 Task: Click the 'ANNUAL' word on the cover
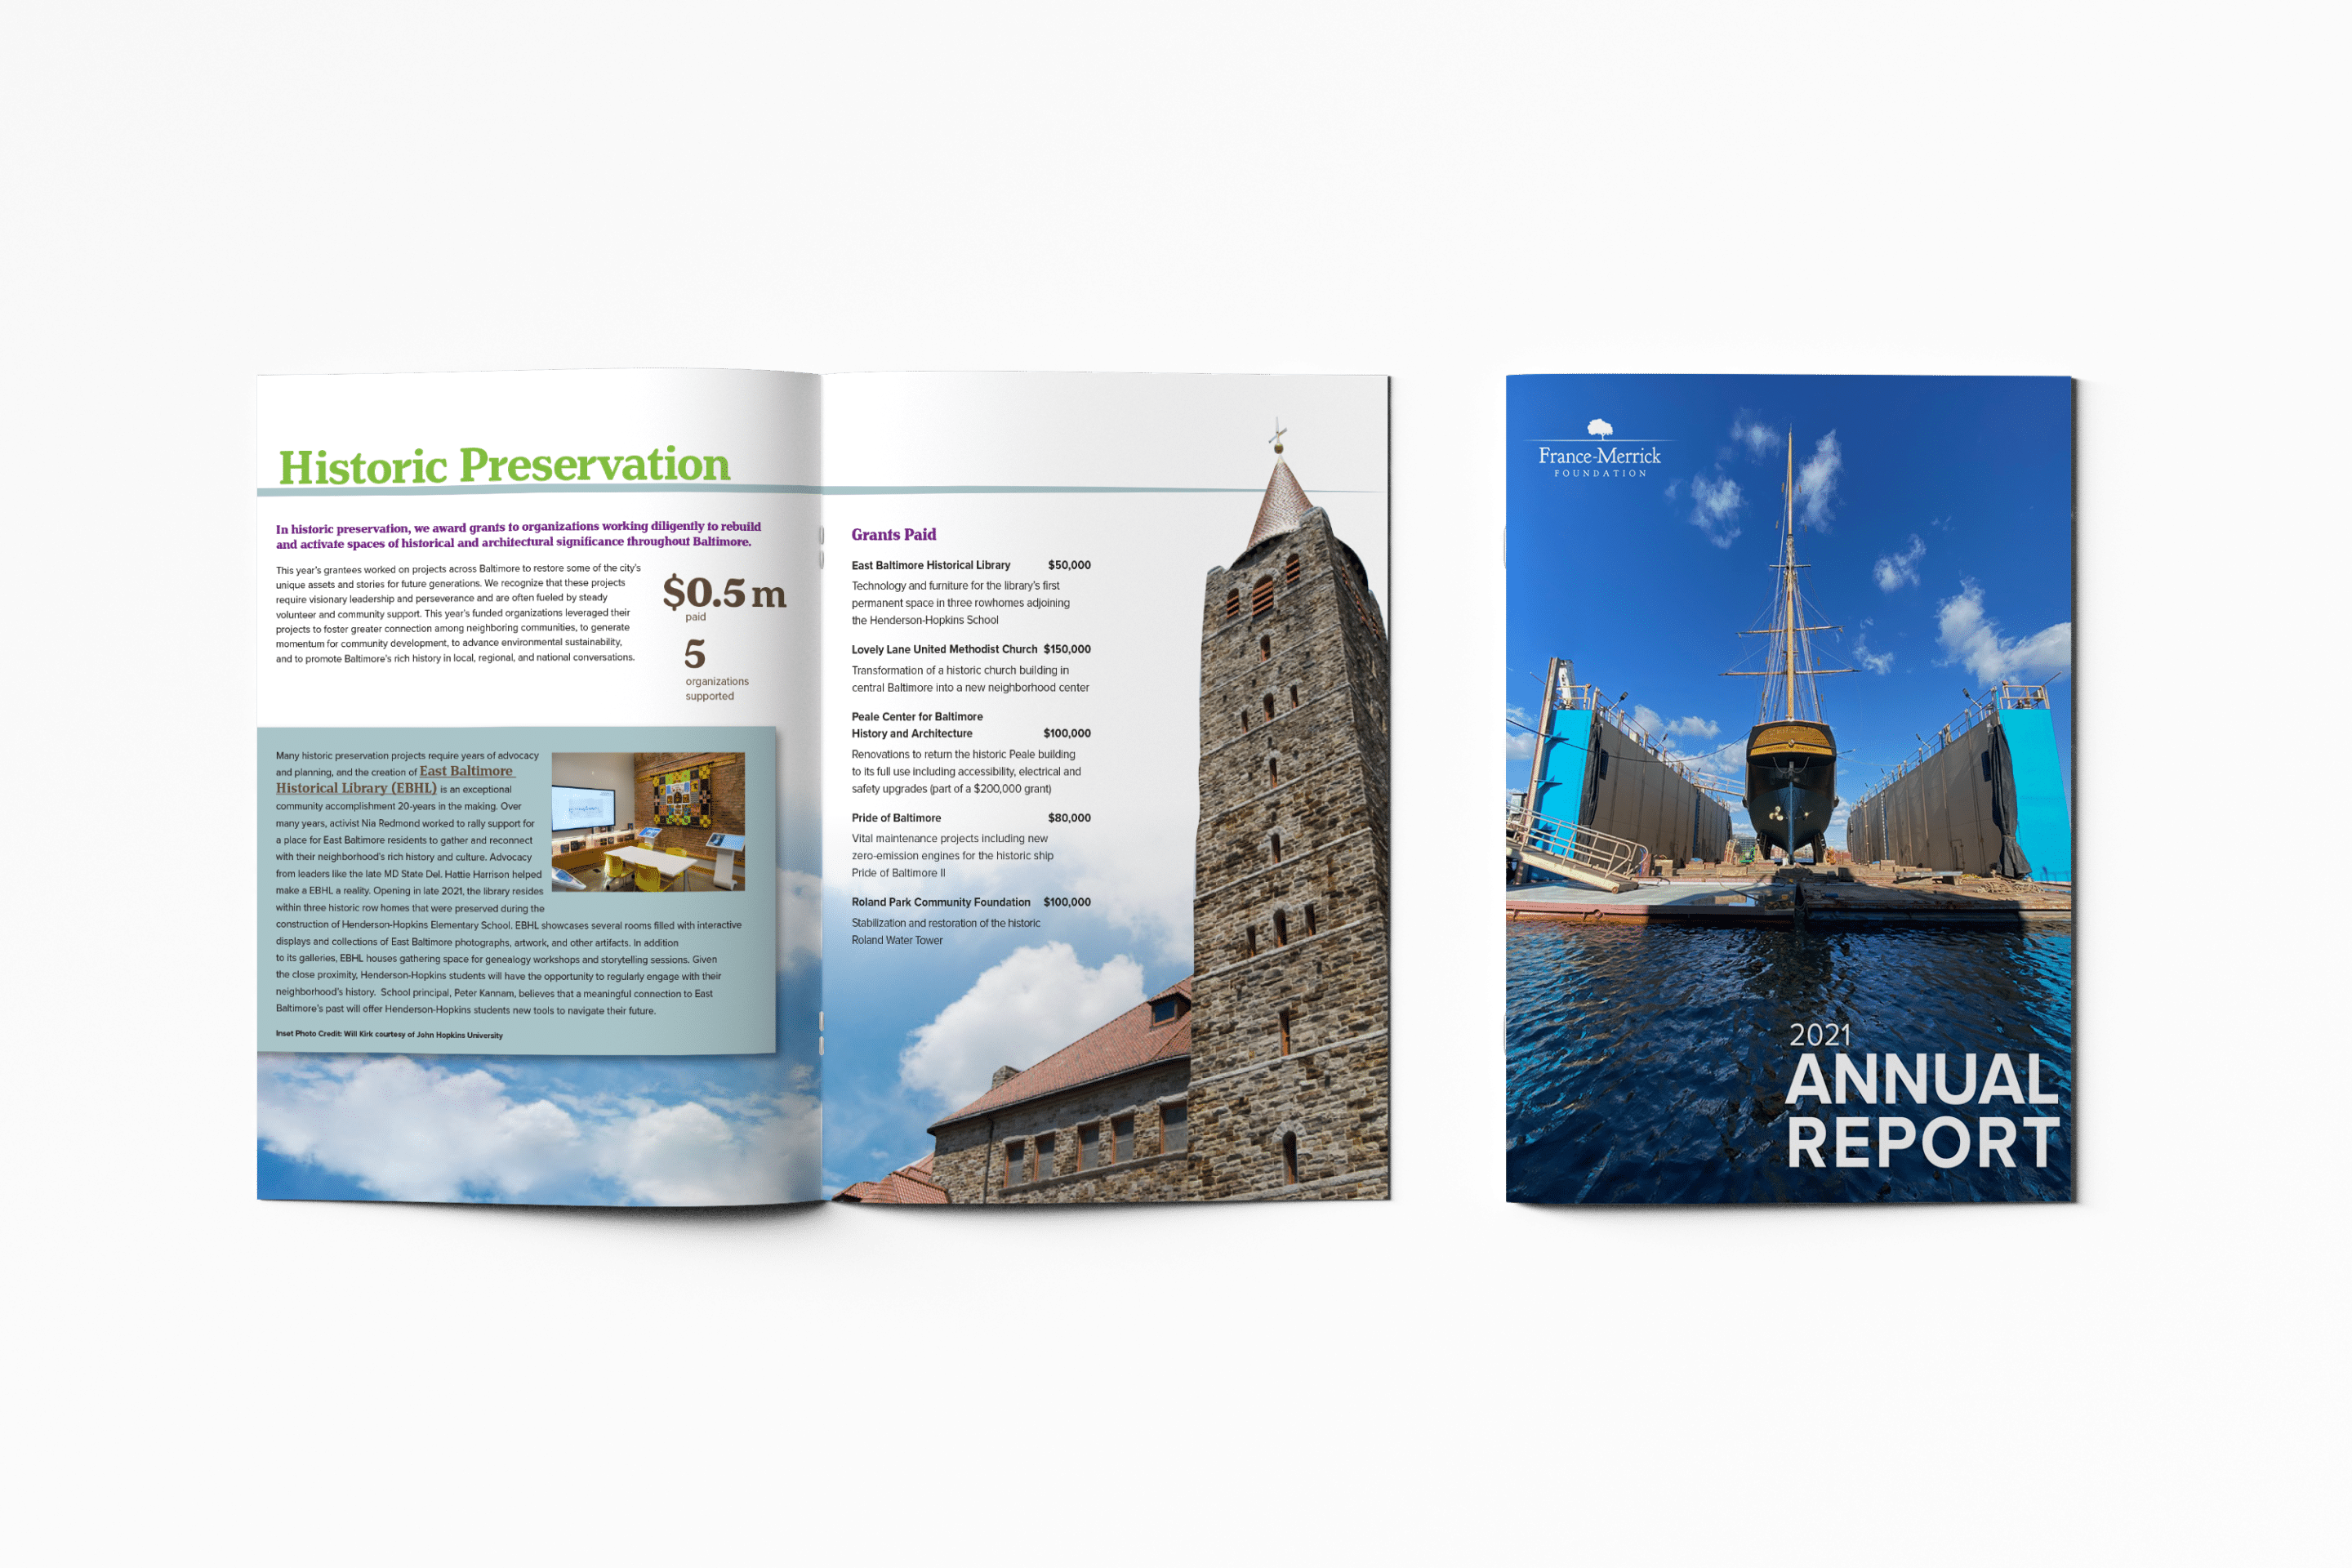click(1921, 1080)
